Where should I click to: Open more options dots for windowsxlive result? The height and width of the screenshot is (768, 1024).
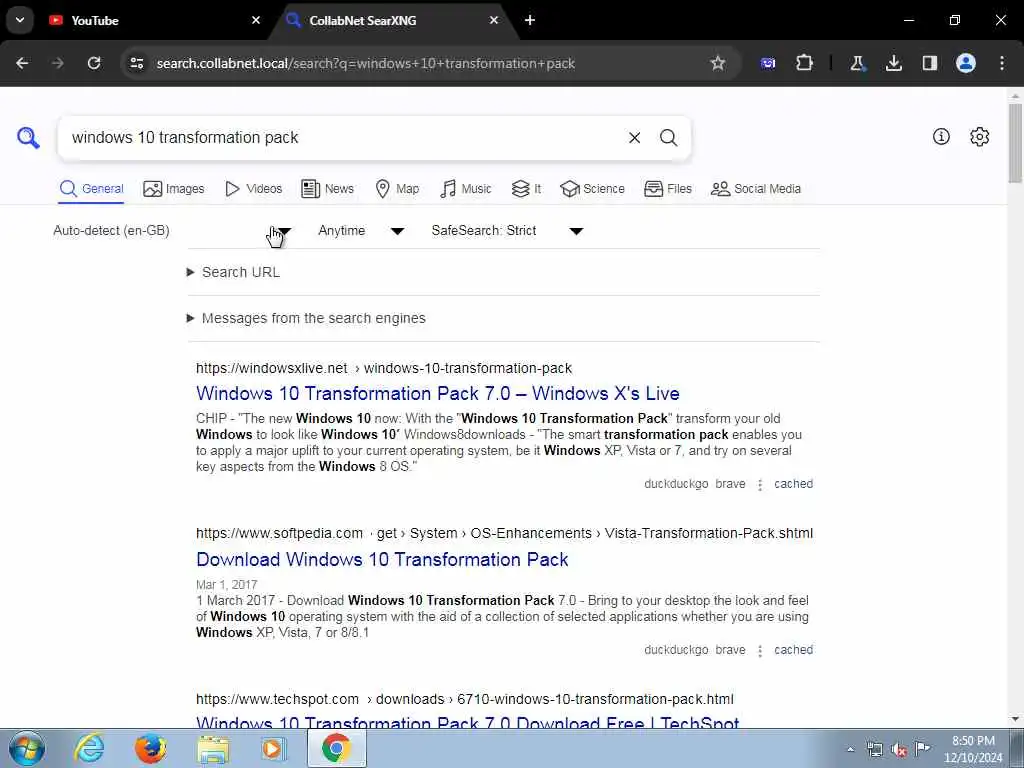[x=760, y=485]
